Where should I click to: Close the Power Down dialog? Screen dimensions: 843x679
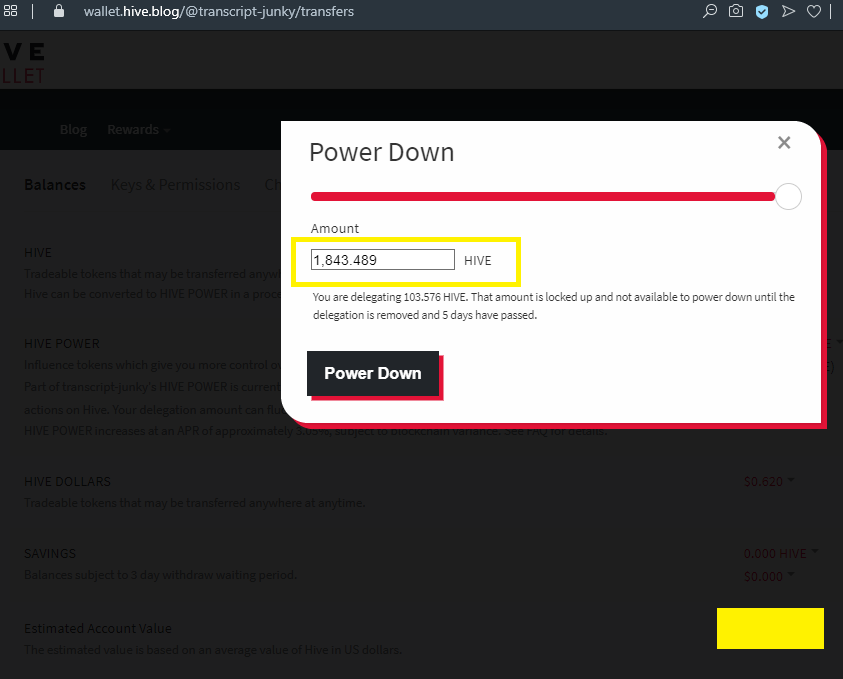tap(784, 142)
